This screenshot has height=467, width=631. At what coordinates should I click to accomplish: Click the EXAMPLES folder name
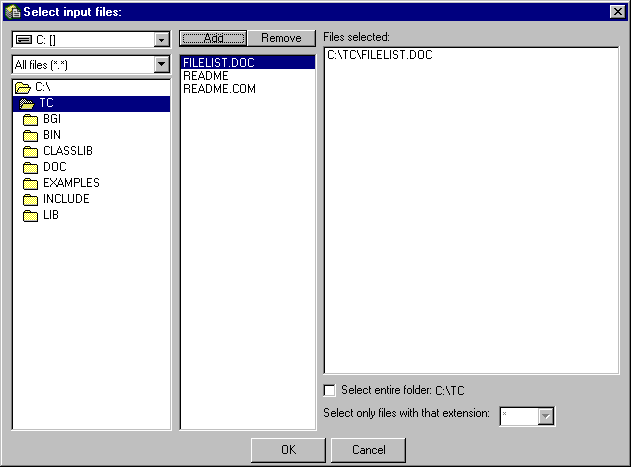click(71, 183)
